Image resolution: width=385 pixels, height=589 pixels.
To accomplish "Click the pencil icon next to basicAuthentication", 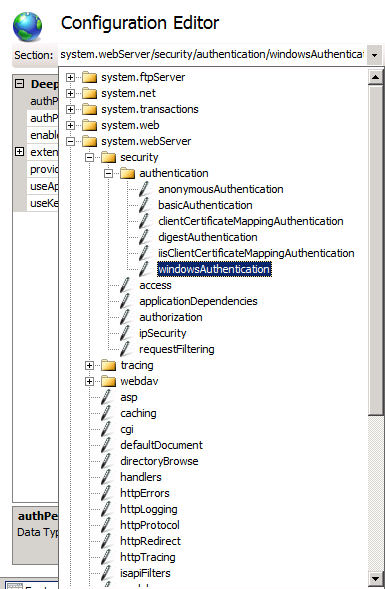I will click(x=144, y=205).
